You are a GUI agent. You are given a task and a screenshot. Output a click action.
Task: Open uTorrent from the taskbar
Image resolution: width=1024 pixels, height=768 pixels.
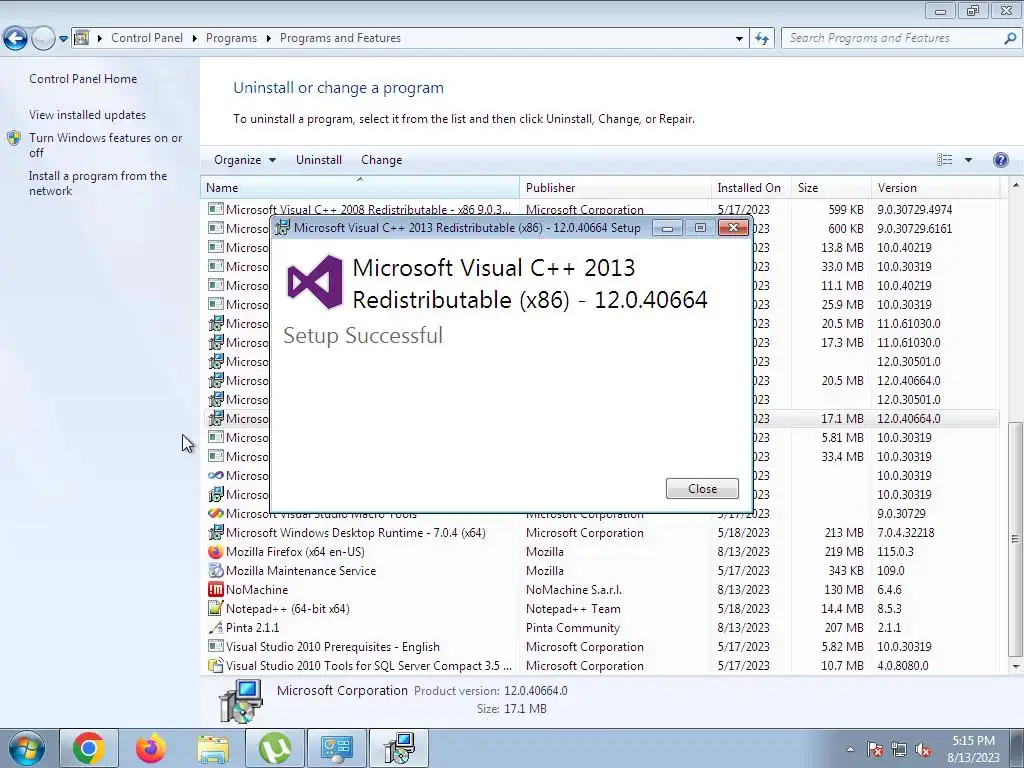coord(275,748)
